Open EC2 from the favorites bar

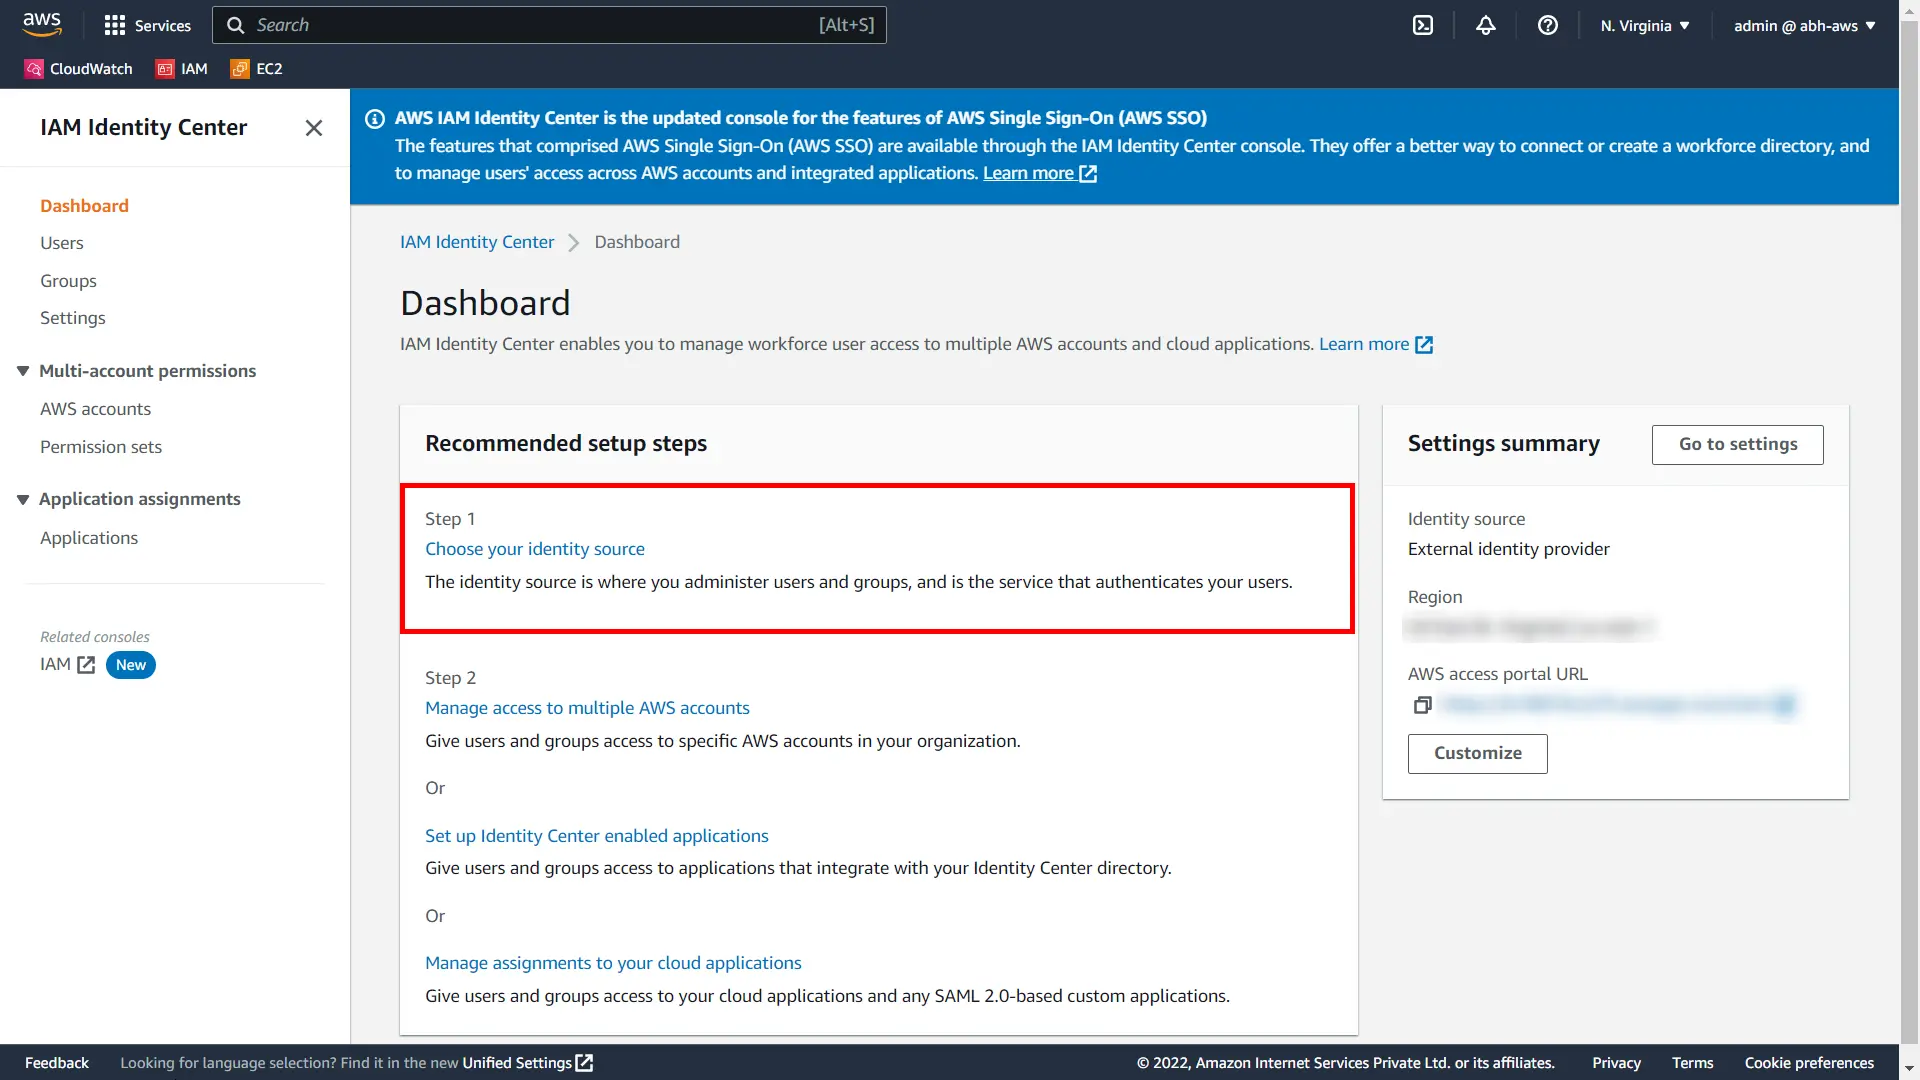coord(256,68)
